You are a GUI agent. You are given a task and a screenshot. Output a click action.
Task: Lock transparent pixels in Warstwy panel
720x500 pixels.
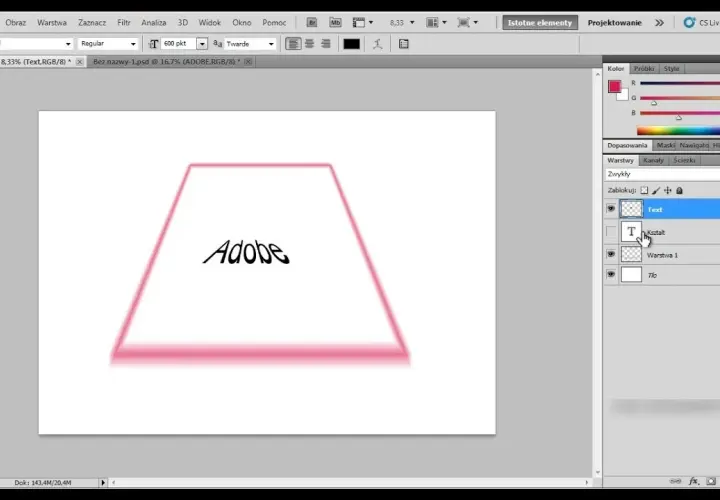click(x=644, y=190)
